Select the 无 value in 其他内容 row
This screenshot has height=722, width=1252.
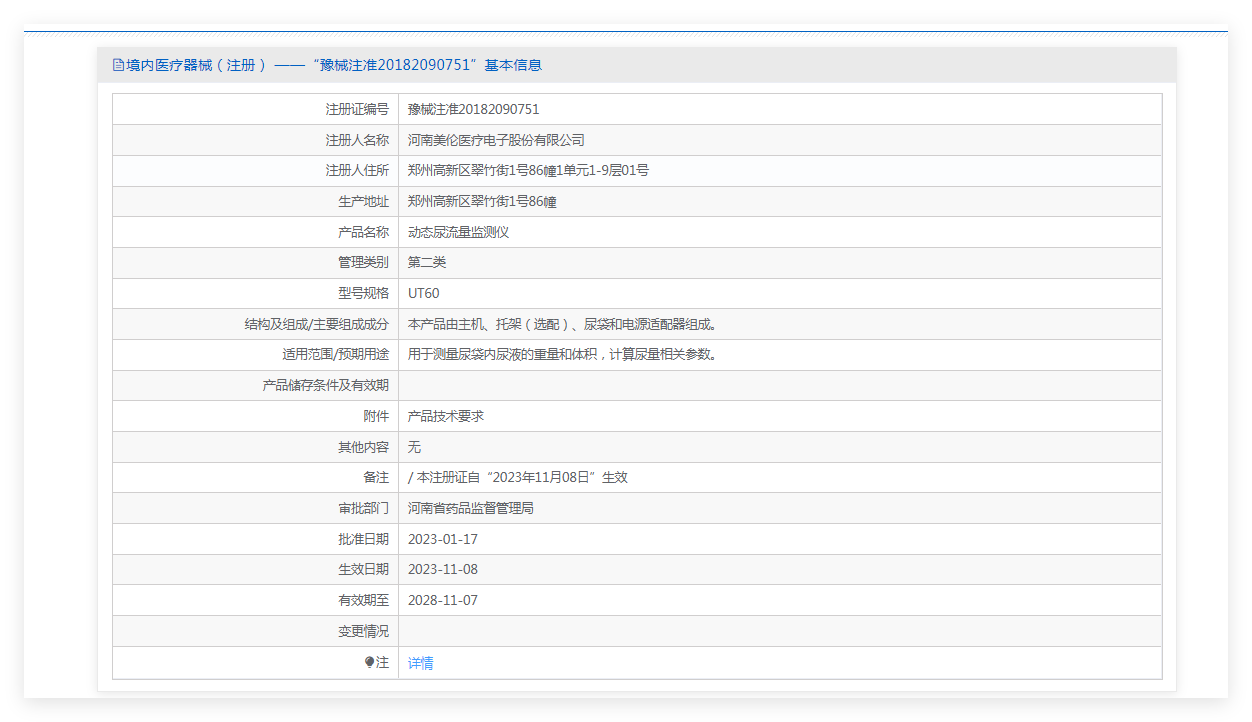pos(414,447)
